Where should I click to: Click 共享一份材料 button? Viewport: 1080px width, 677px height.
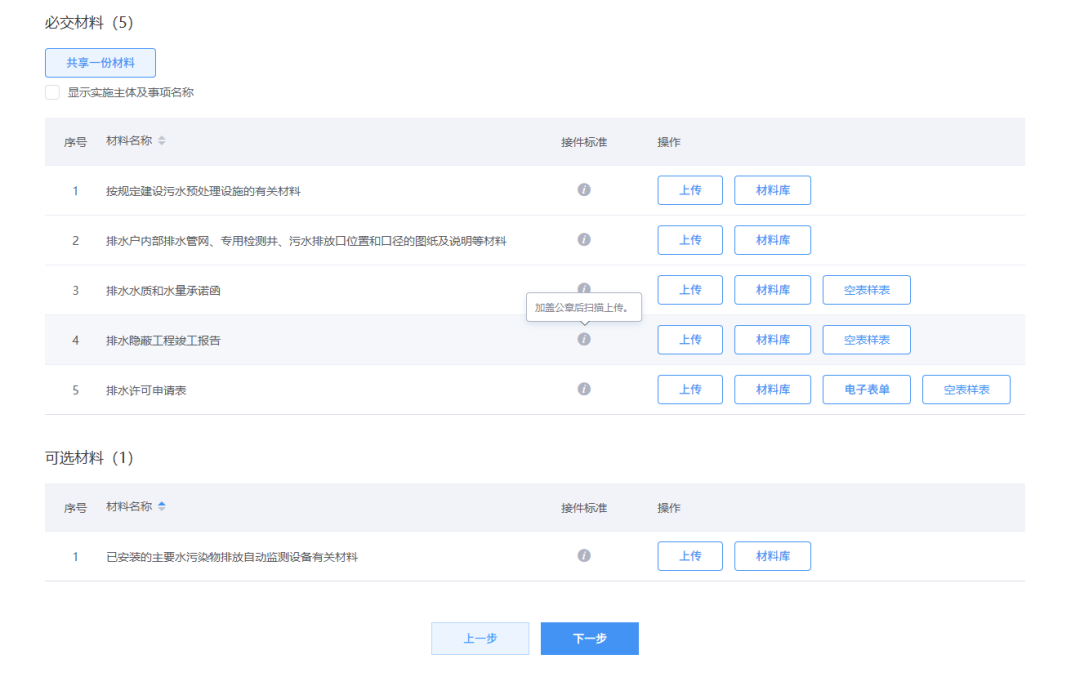coord(100,63)
